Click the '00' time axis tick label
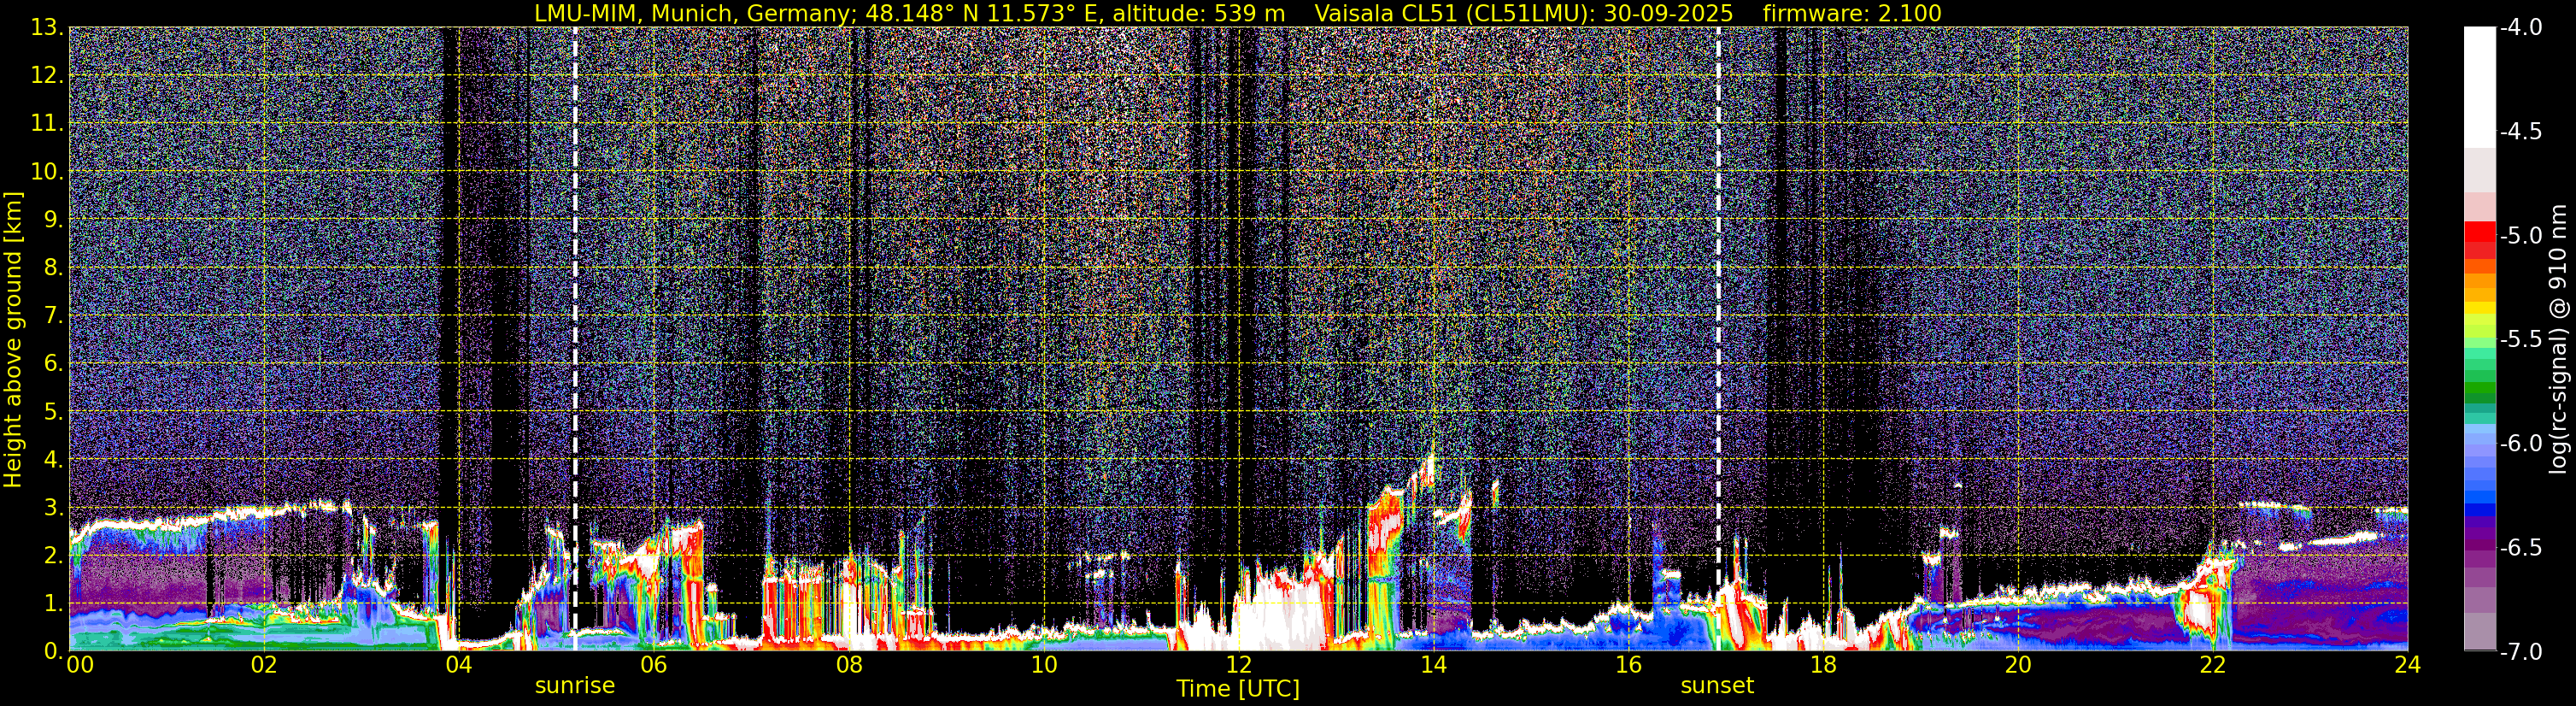The image size is (2576, 706). [80, 665]
